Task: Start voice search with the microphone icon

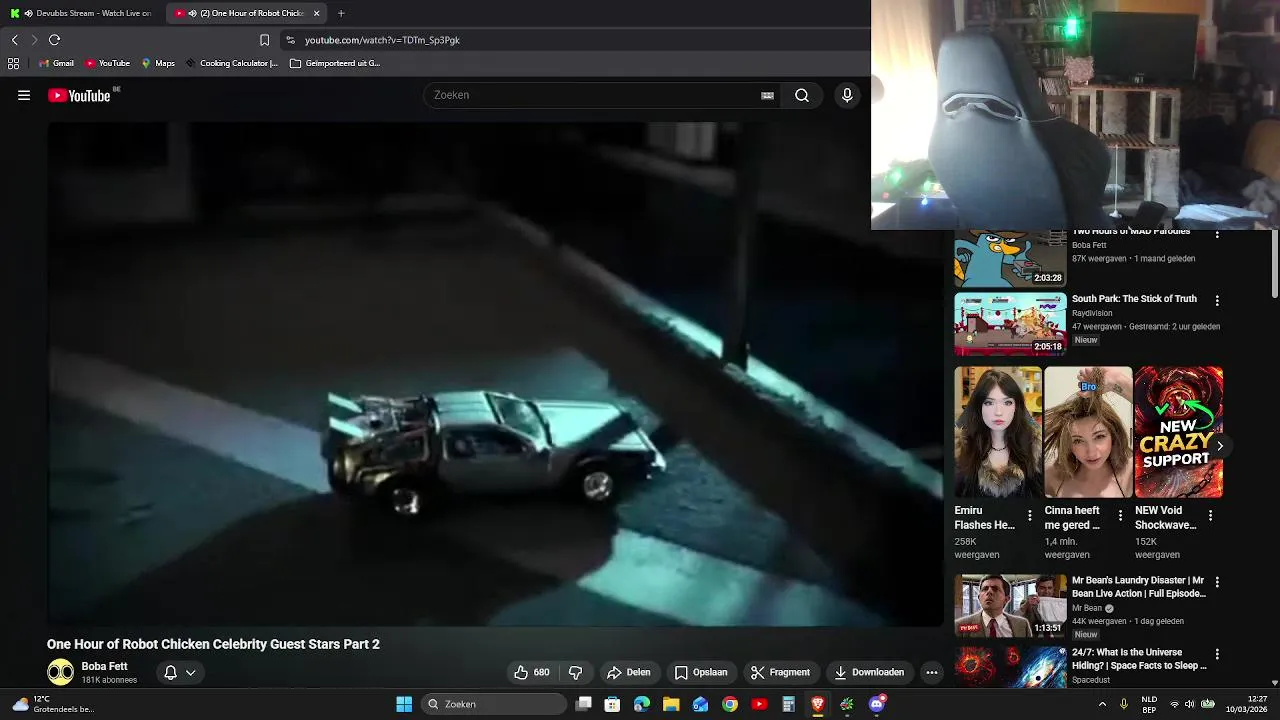Action: tap(847, 95)
